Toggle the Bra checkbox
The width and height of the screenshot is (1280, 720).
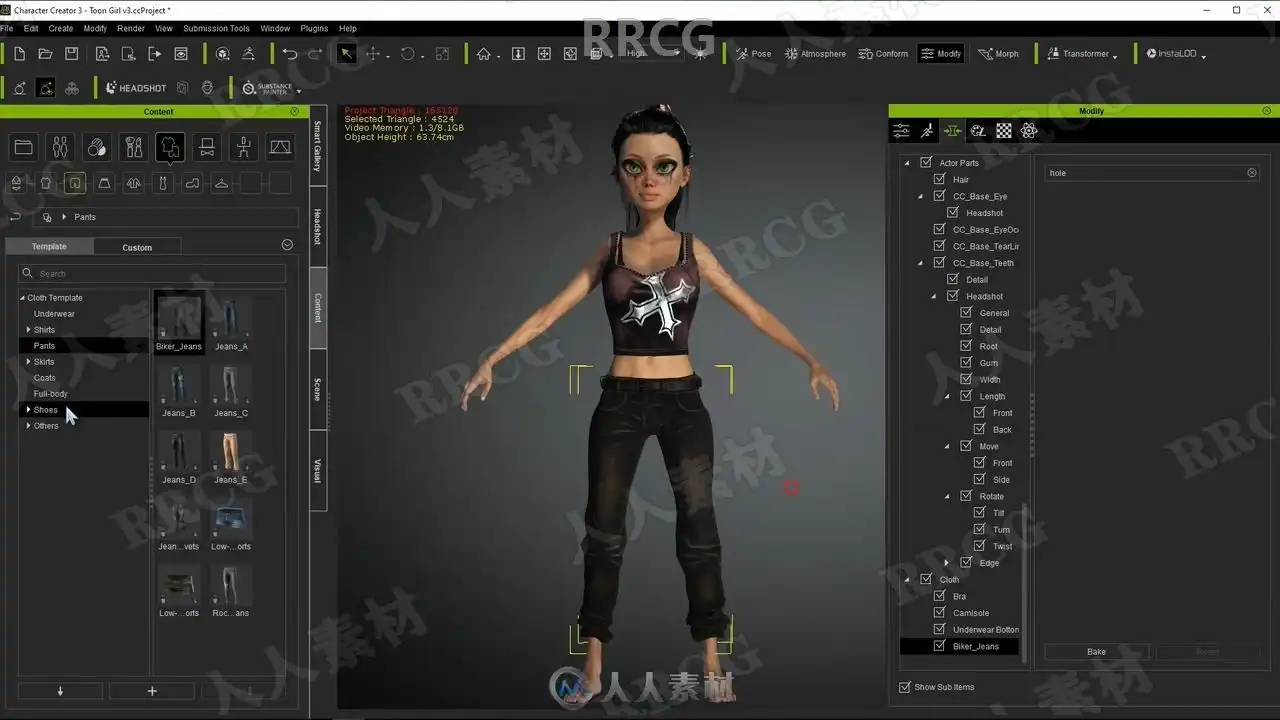[x=939, y=596]
